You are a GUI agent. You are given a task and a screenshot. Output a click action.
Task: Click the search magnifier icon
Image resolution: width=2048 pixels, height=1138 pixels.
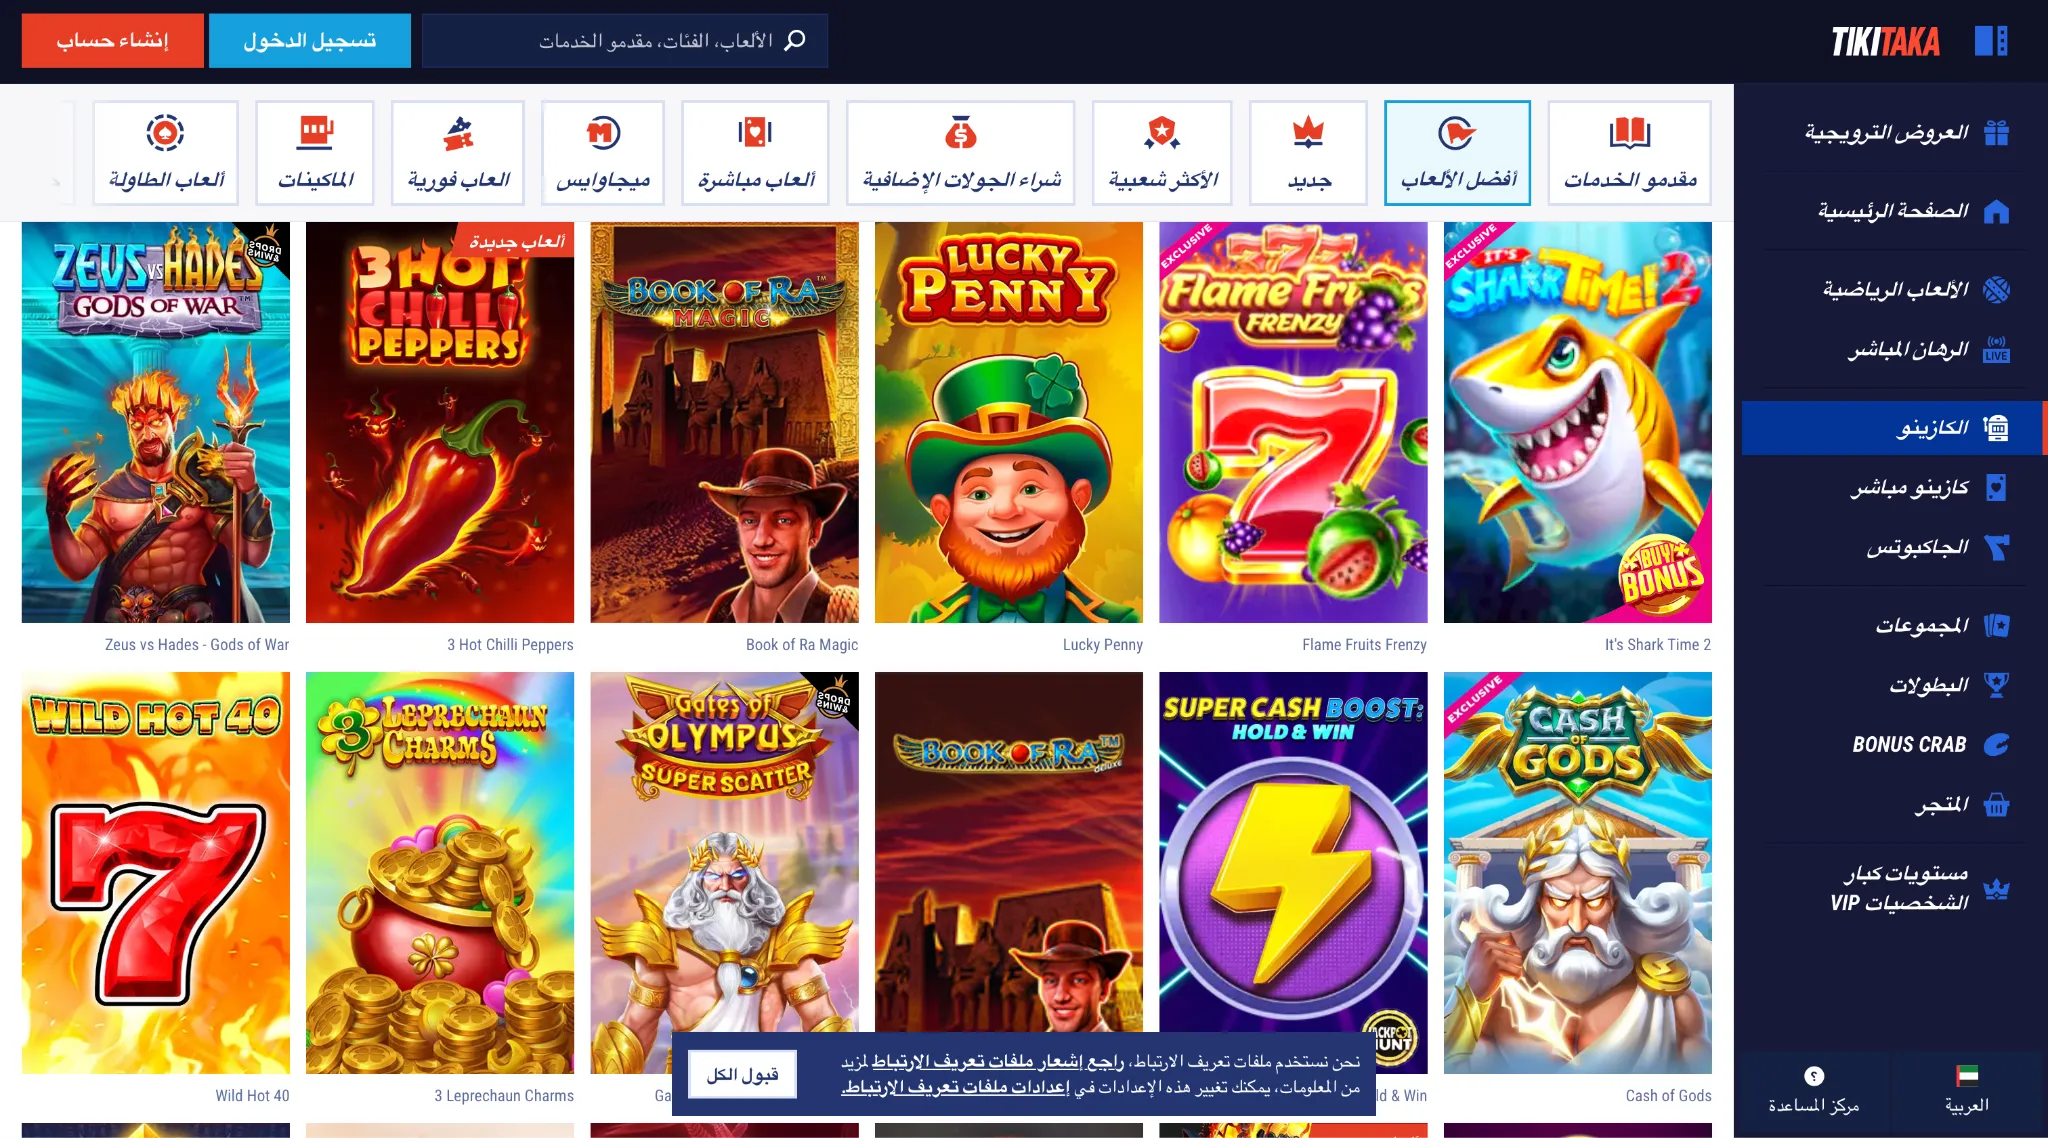coord(795,40)
